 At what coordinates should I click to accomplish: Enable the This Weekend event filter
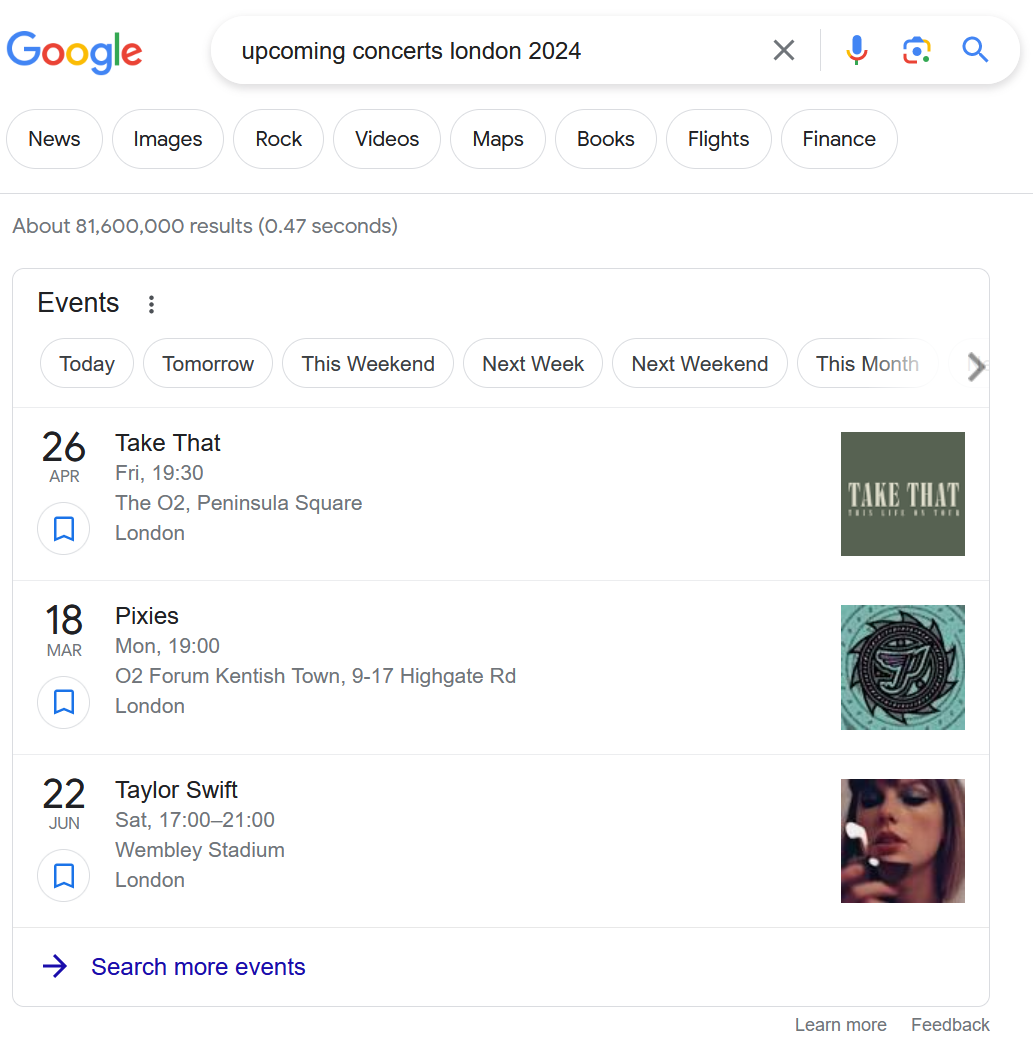point(367,363)
